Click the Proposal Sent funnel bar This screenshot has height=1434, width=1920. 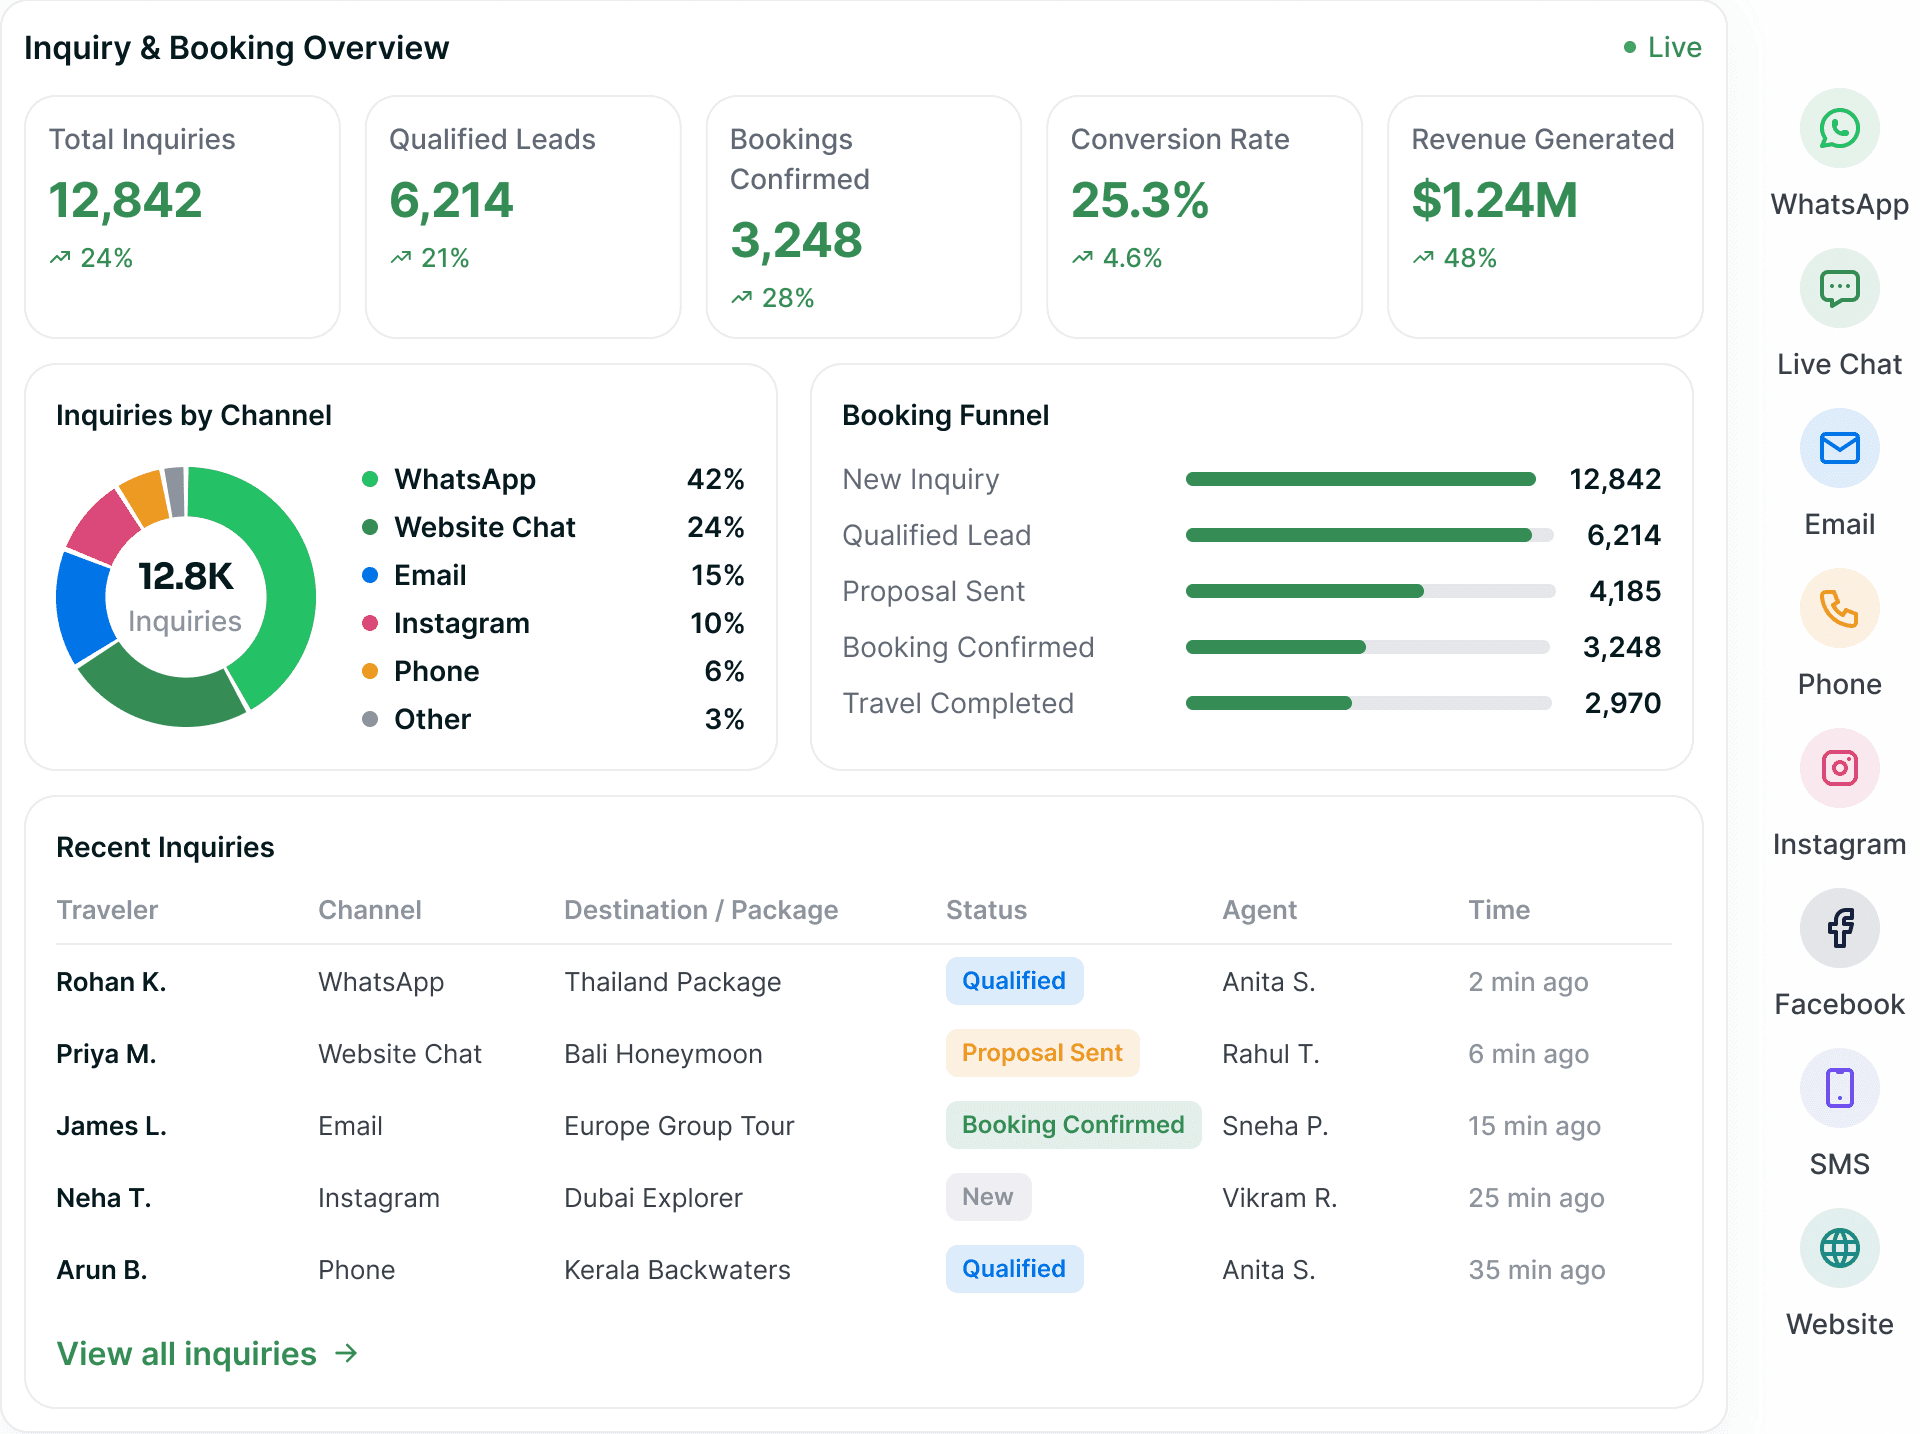pyautogui.click(x=1371, y=591)
